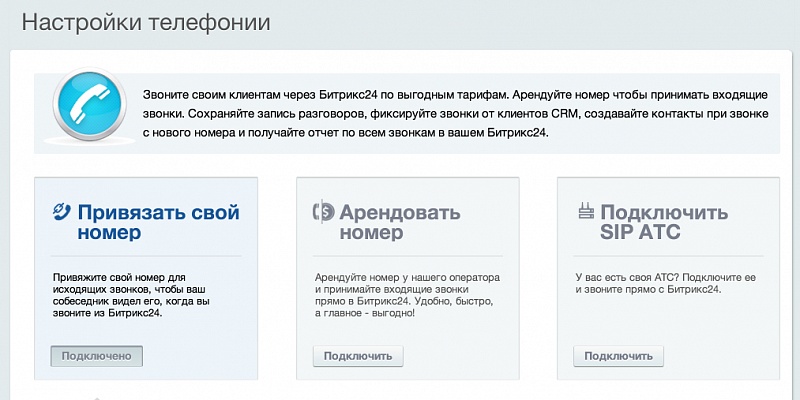Viewport: 800px width, 400px height.
Task: Click the text Арендуйте номер у нашего оператора
Action: point(402,275)
